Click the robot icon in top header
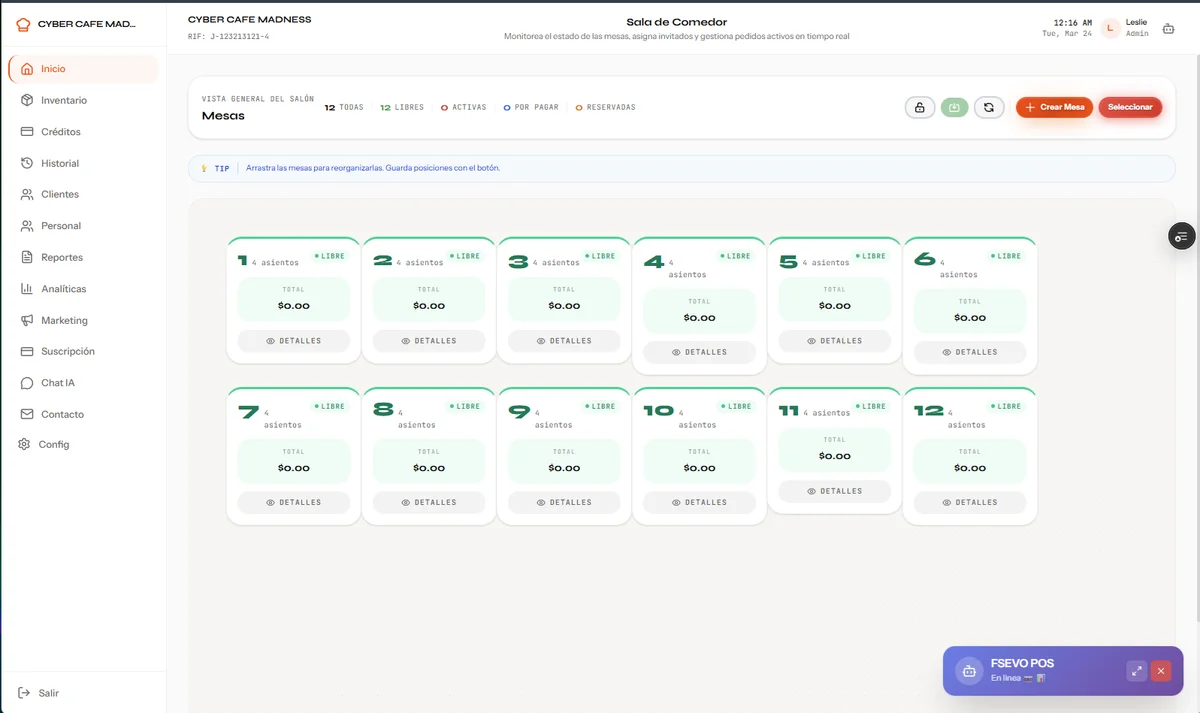 coord(1168,29)
